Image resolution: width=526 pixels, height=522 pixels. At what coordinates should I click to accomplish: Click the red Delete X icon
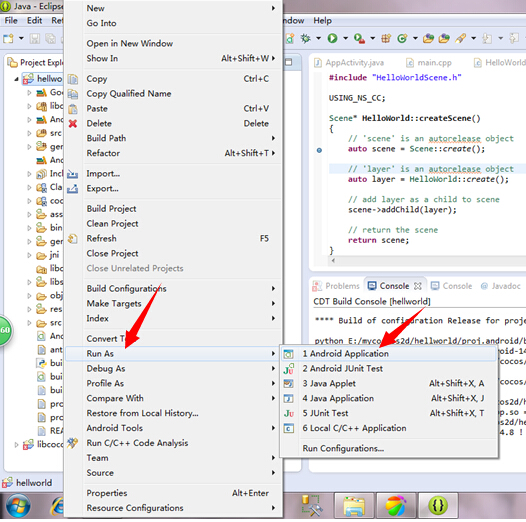click(x=73, y=124)
